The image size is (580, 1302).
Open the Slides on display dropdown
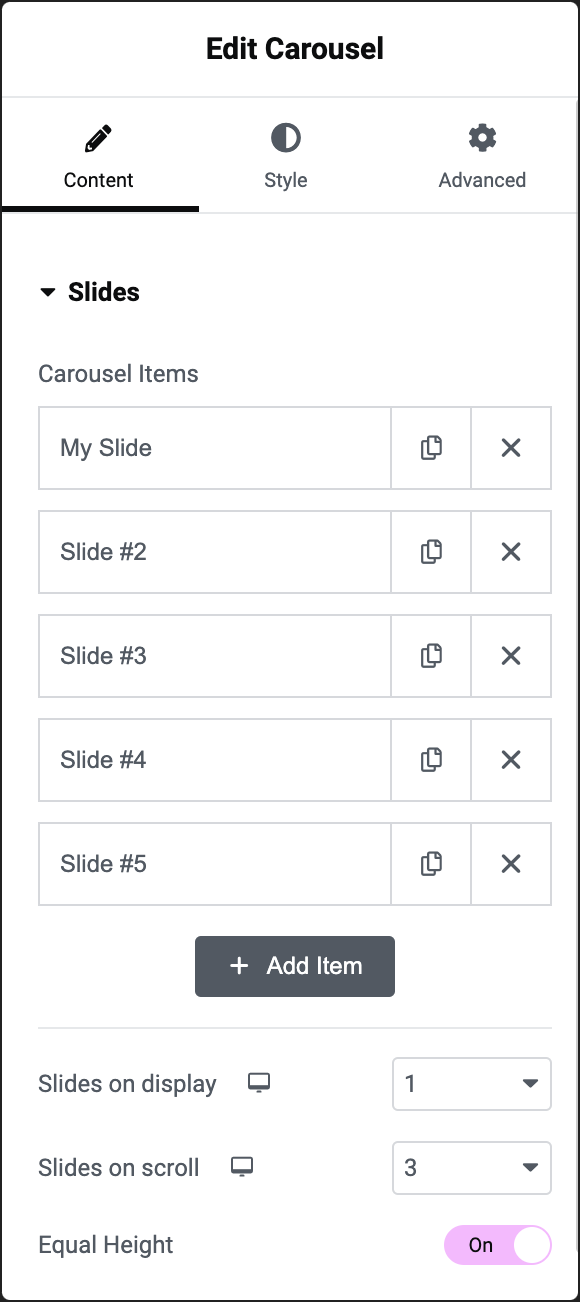click(471, 1083)
